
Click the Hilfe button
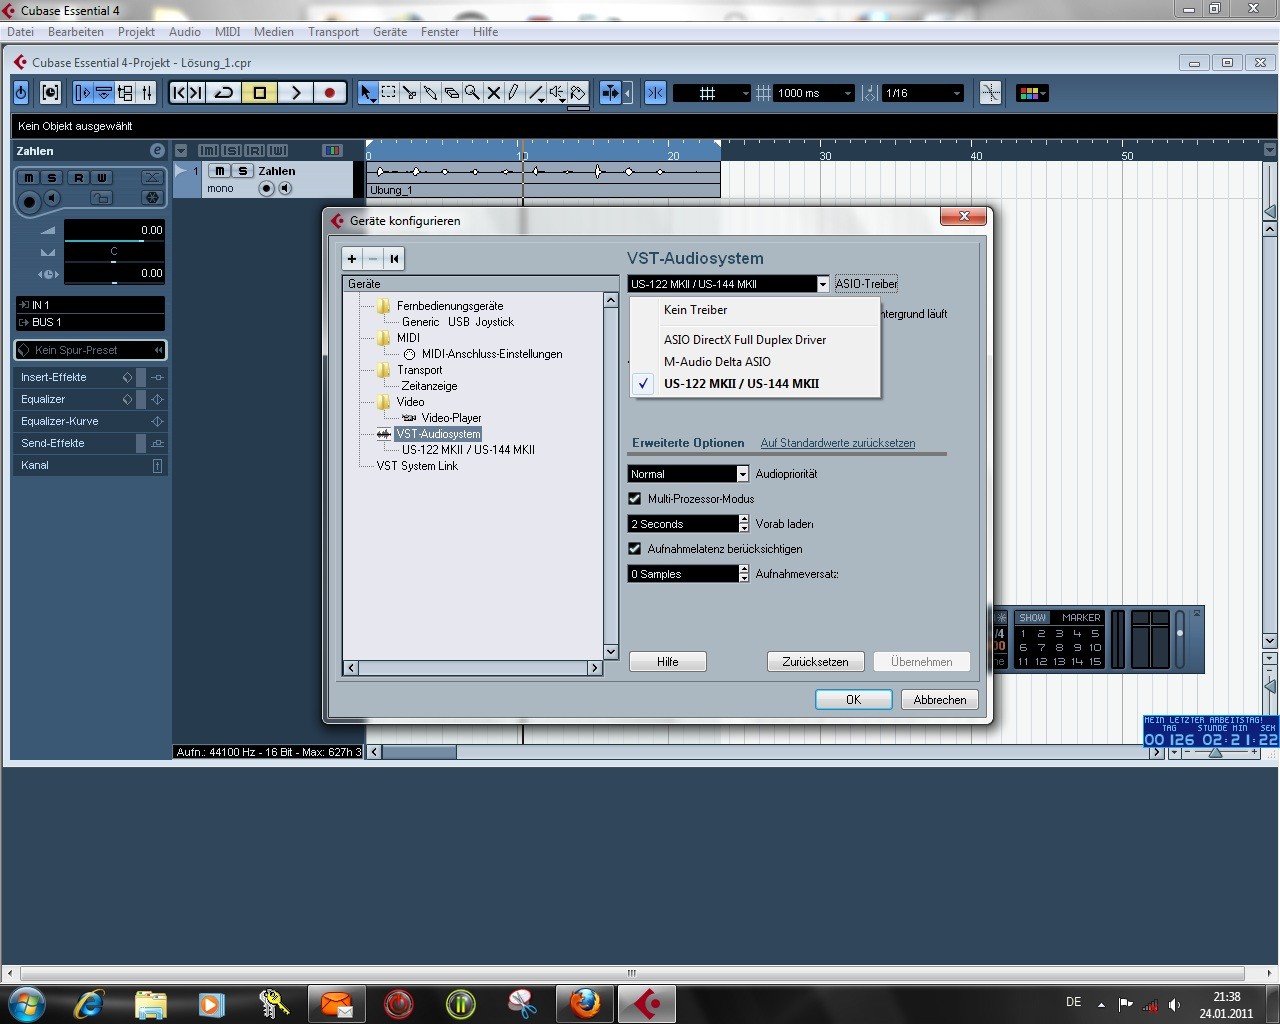(x=668, y=662)
